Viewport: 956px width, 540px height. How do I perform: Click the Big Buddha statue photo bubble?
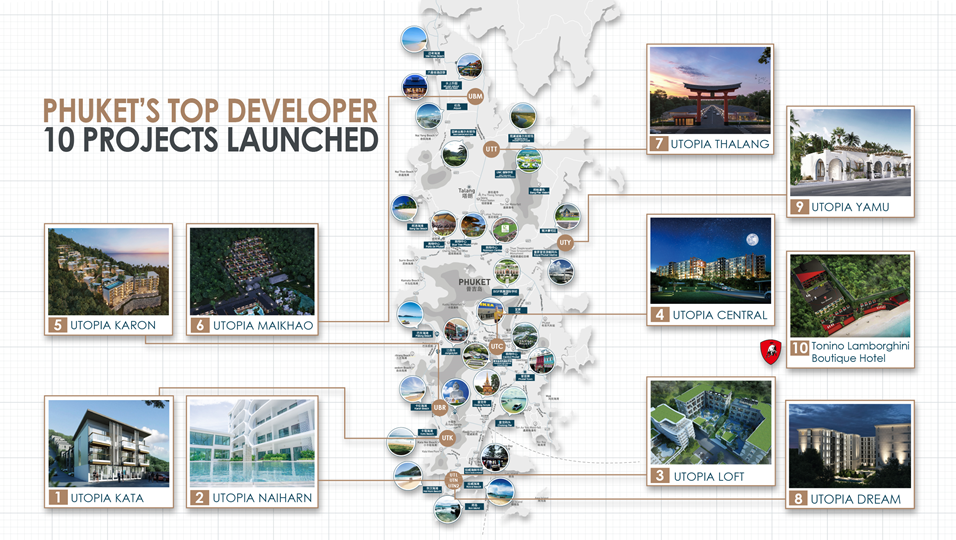pyautogui.click(x=455, y=392)
